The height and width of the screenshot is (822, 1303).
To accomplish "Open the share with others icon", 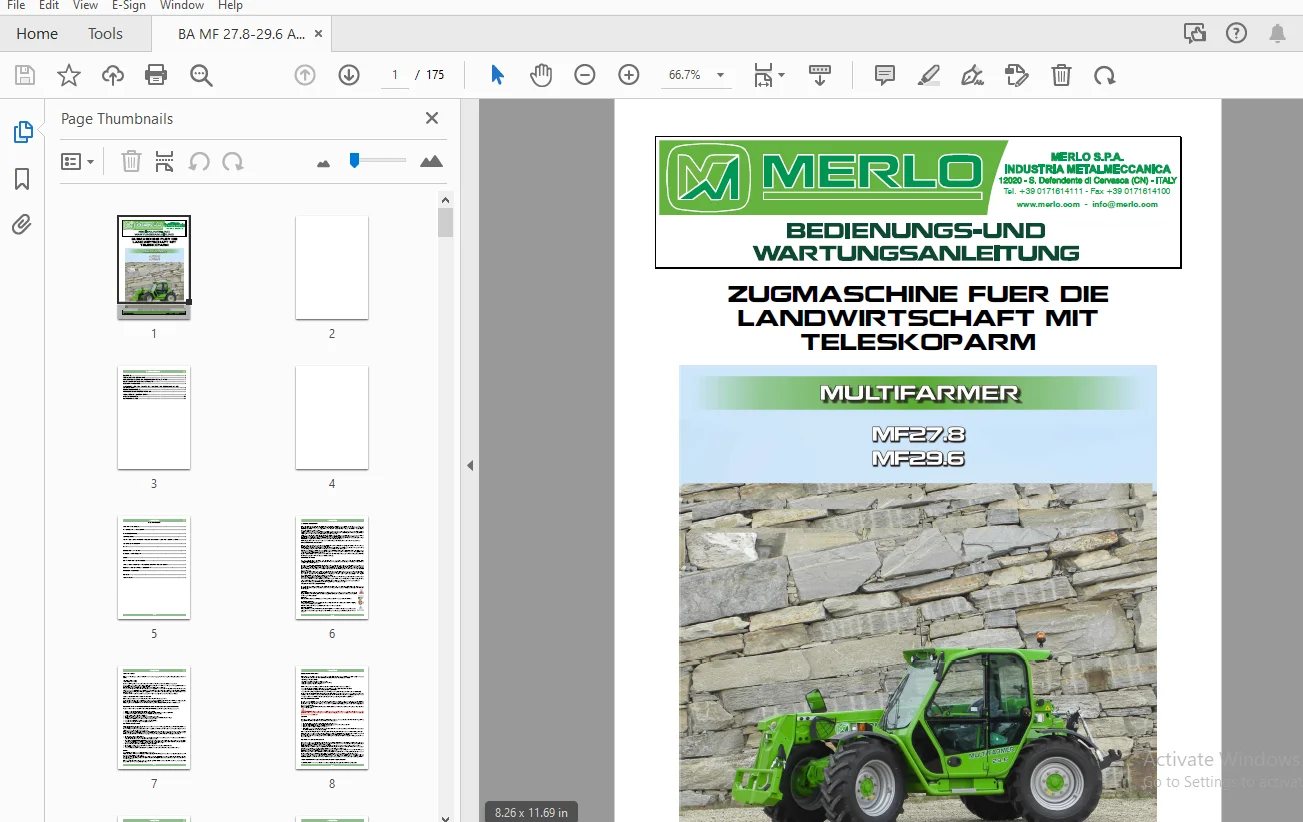I will click(x=1195, y=33).
